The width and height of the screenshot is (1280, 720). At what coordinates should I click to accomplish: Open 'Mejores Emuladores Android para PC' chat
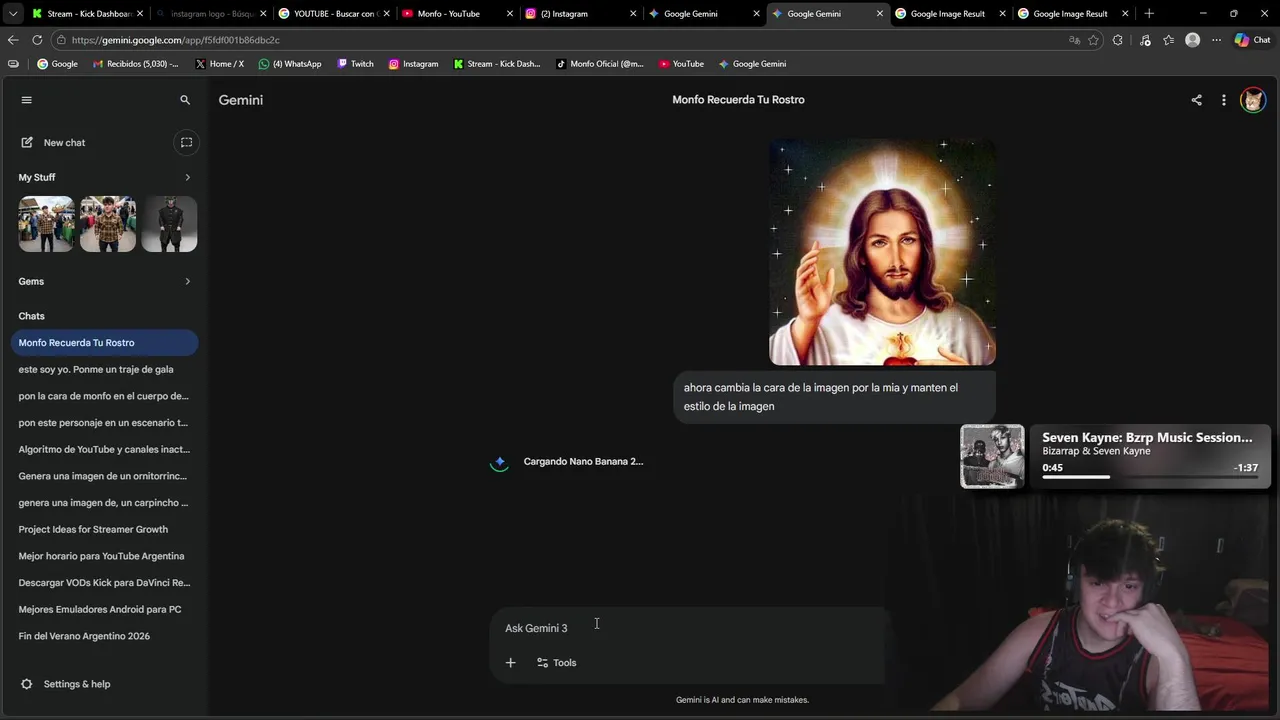(x=104, y=609)
